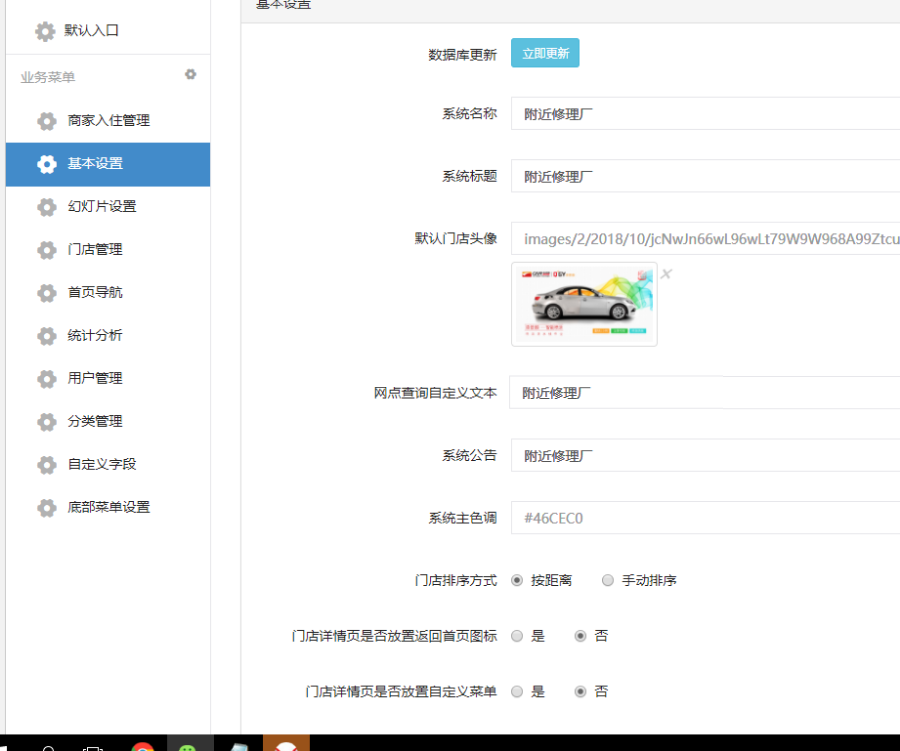900x751 pixels.
Task: Click the gear icon next to 门店管理
Action: coord(47,250)
